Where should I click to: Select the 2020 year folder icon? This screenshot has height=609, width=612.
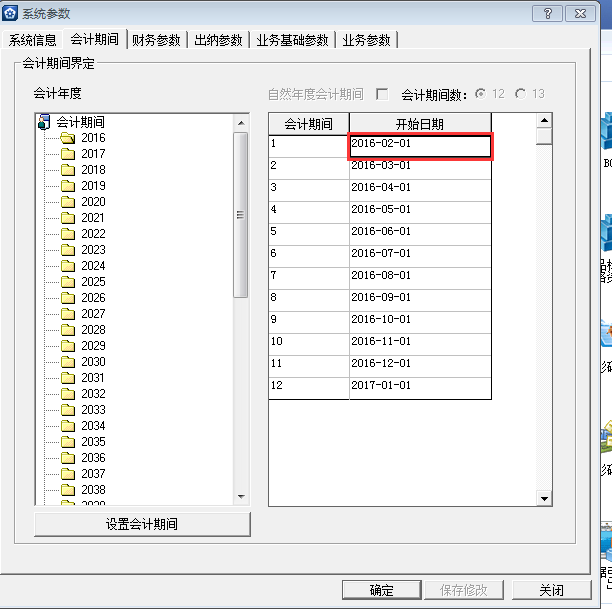point(67,202)
